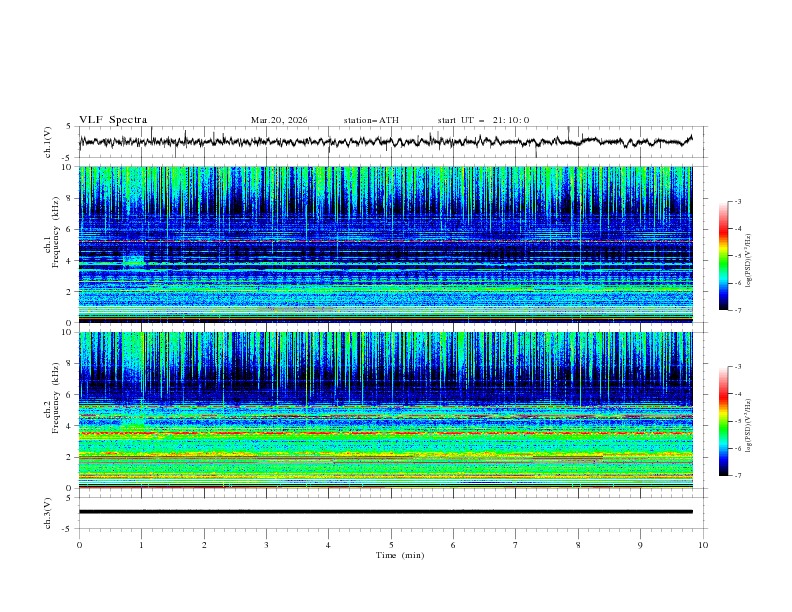Click the station=ATH label
Image resolution: width=792 pixels, height=612 pixels.
coord(371,120)
